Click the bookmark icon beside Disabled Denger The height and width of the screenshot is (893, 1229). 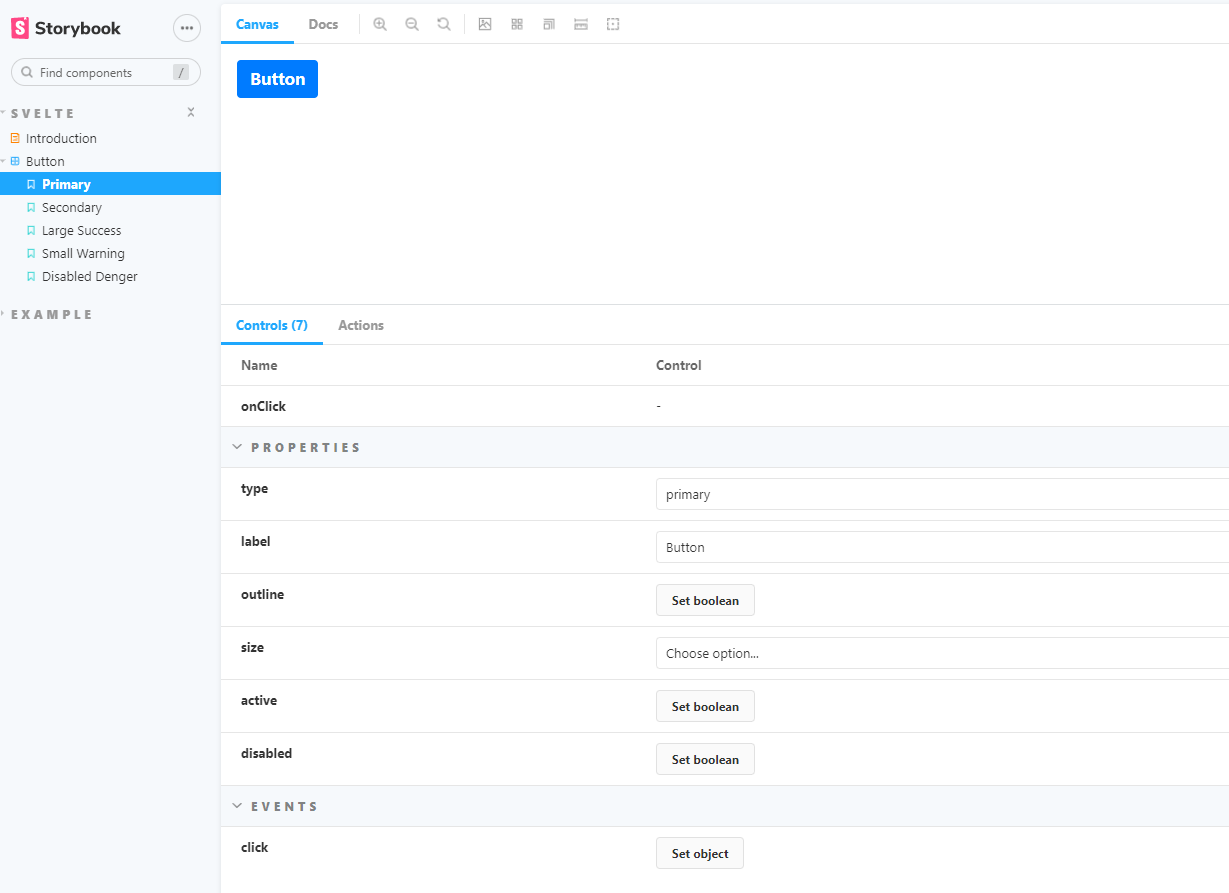(x=31, y=276)
